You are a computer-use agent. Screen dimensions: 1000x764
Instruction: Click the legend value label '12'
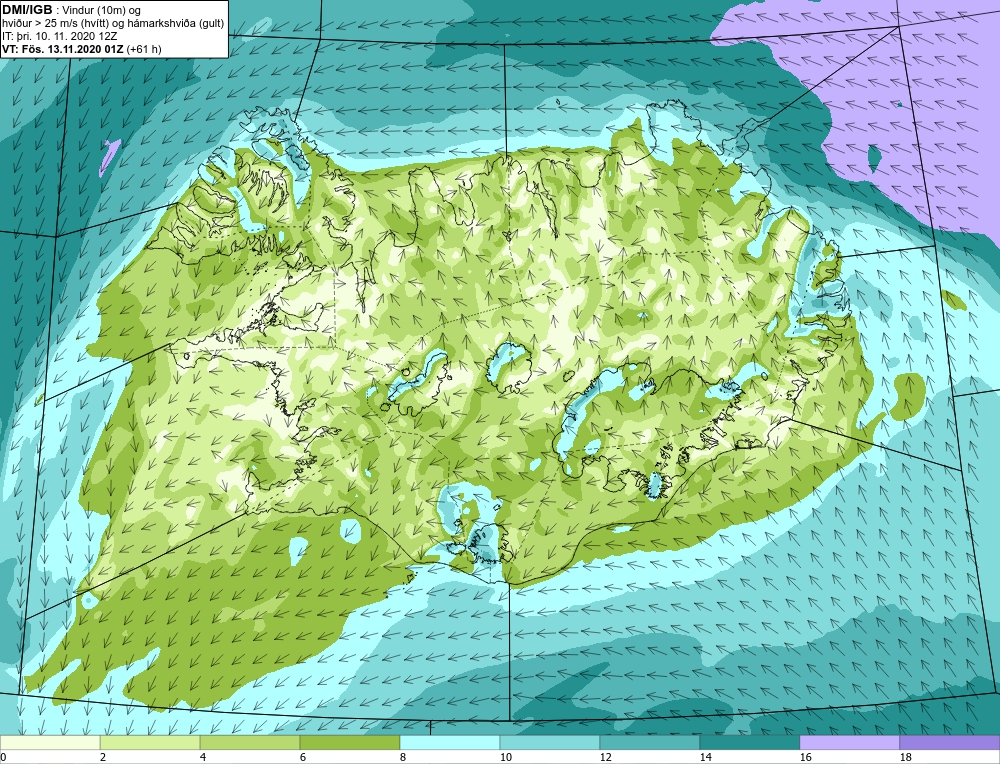click(607, 757)
